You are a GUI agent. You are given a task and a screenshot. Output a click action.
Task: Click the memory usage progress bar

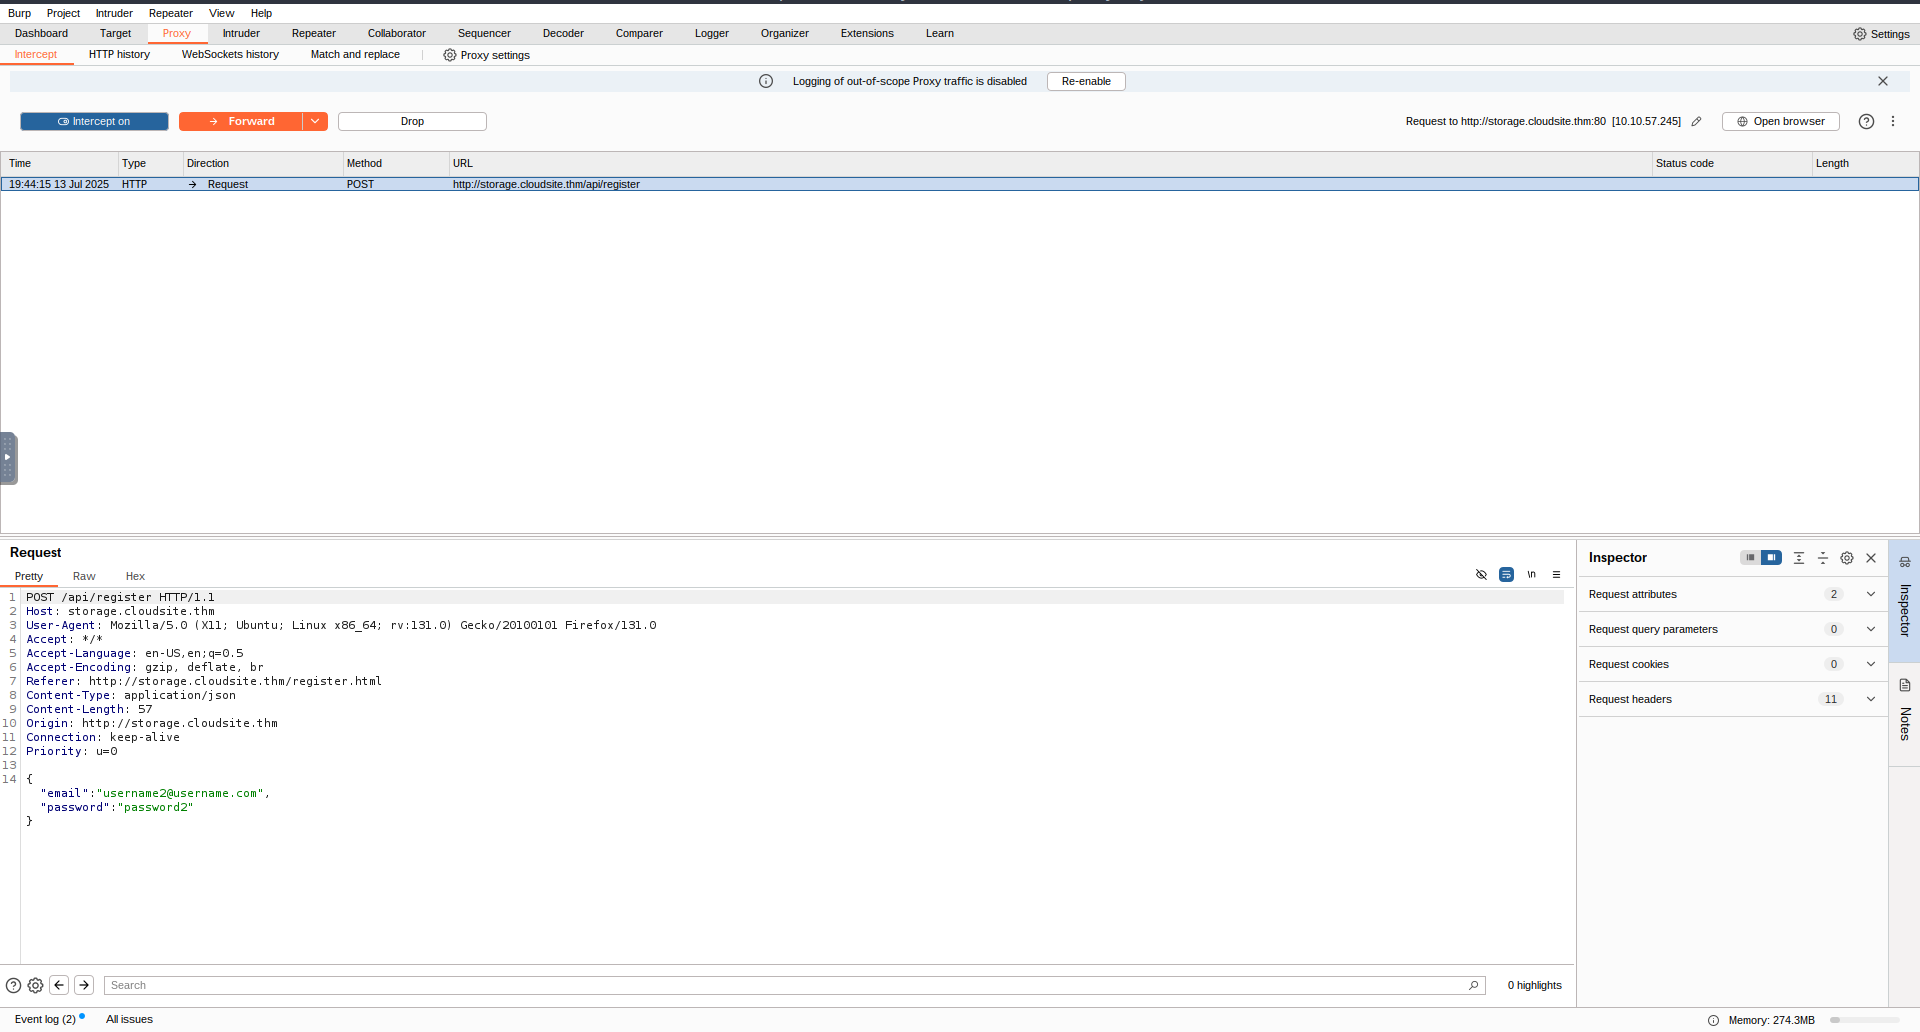(x=1865, y=1020)
